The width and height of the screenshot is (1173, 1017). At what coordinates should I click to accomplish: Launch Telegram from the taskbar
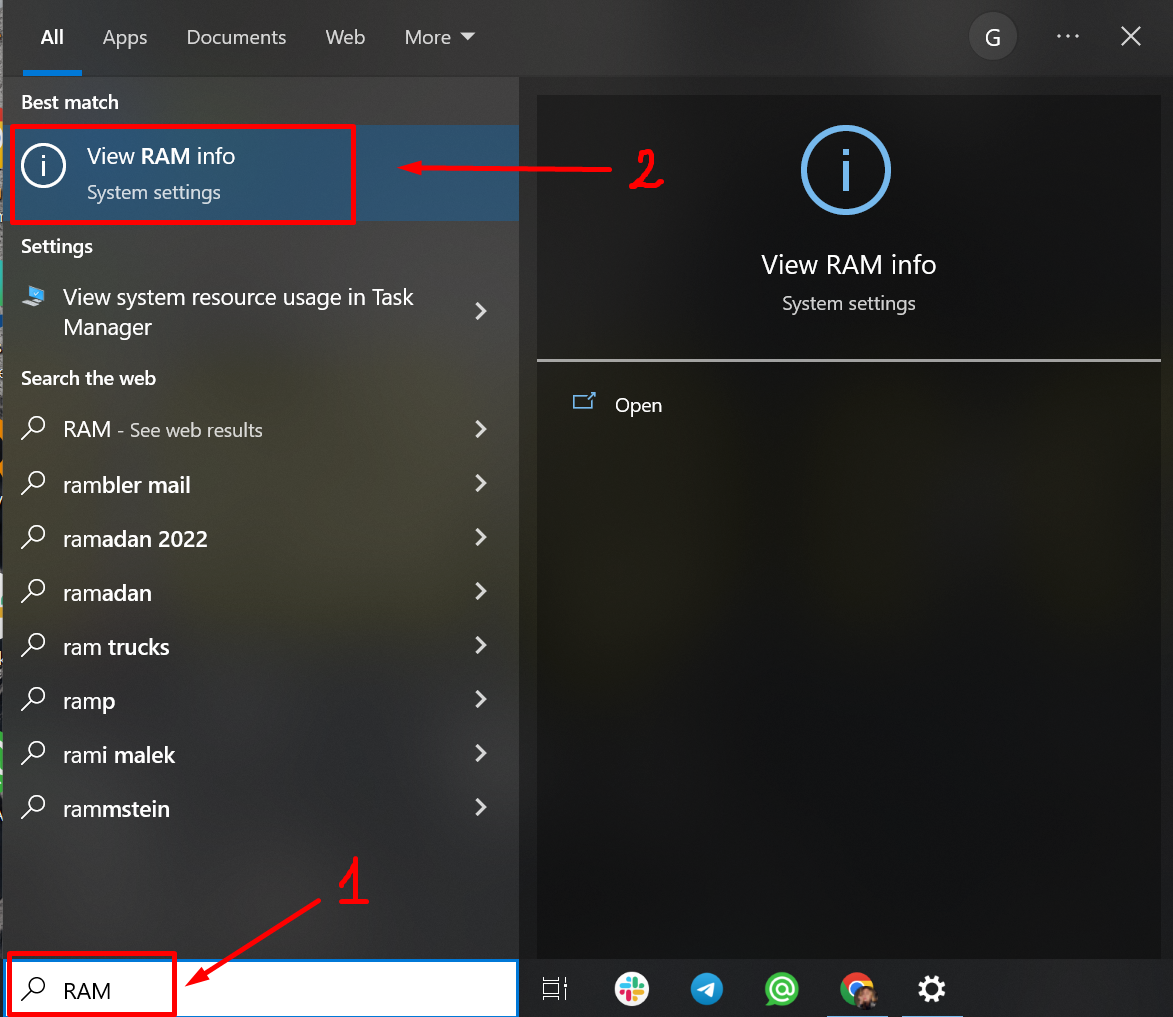tap(707, 990)
